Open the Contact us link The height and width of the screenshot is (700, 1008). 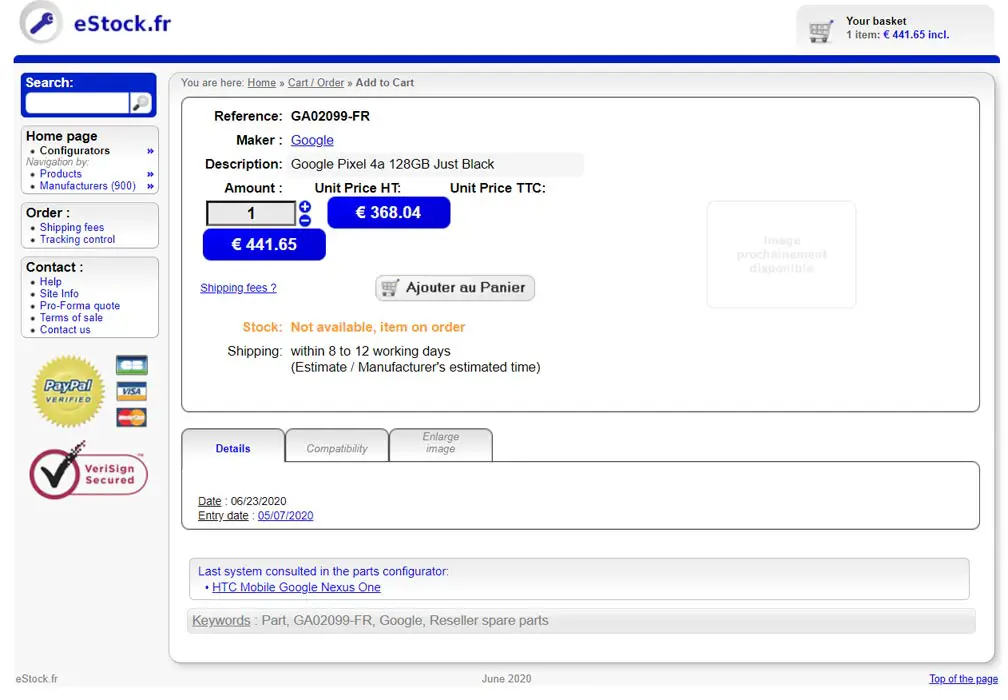click(65, 330)
